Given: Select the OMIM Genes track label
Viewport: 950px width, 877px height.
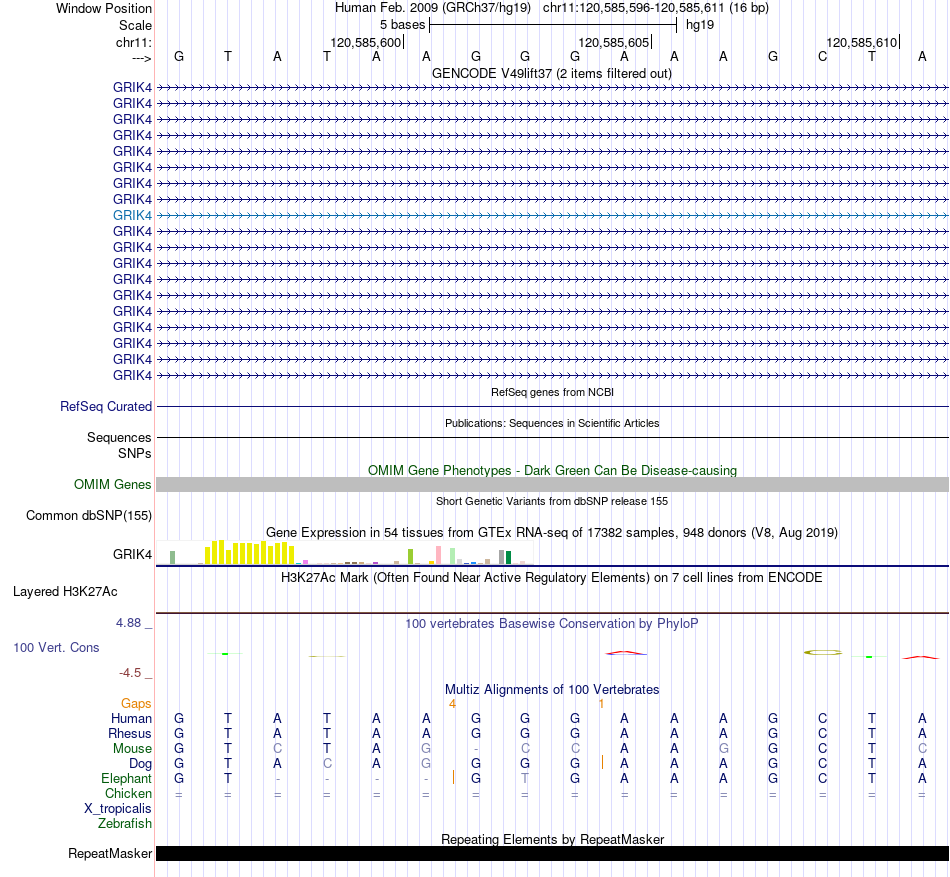Looking at the screenshot, I should pyautogui.click(x=112, y=485).
